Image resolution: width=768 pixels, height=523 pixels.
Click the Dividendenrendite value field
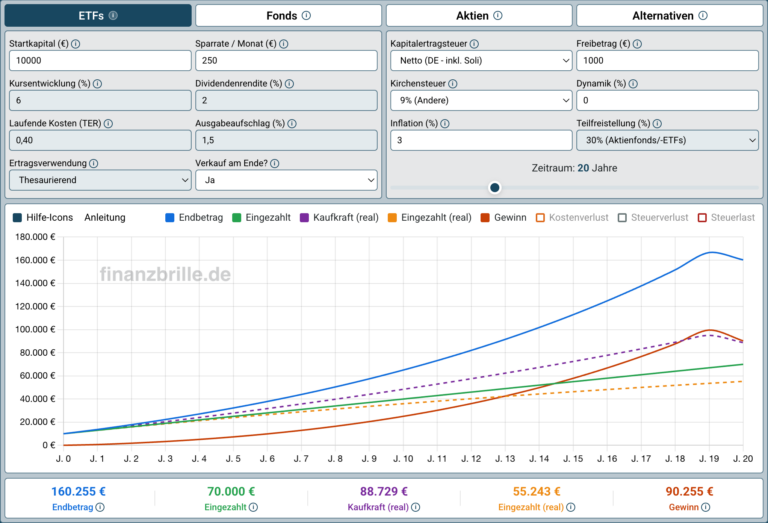pos(286,100)
